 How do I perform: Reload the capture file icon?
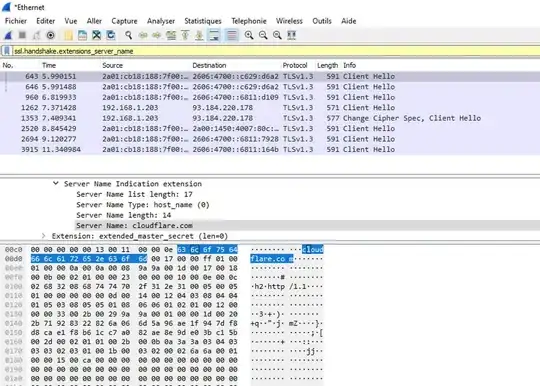tap(111, 35)
